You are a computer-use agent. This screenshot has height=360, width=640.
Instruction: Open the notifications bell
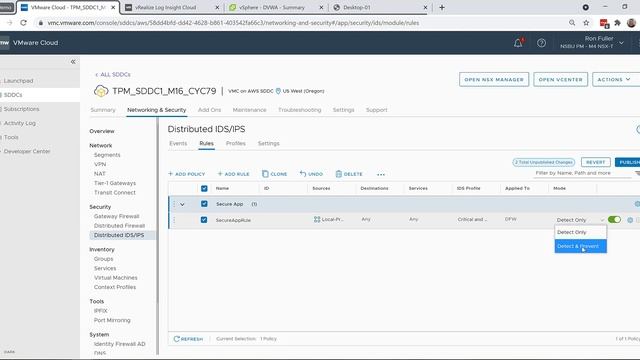tap(518, 42)
